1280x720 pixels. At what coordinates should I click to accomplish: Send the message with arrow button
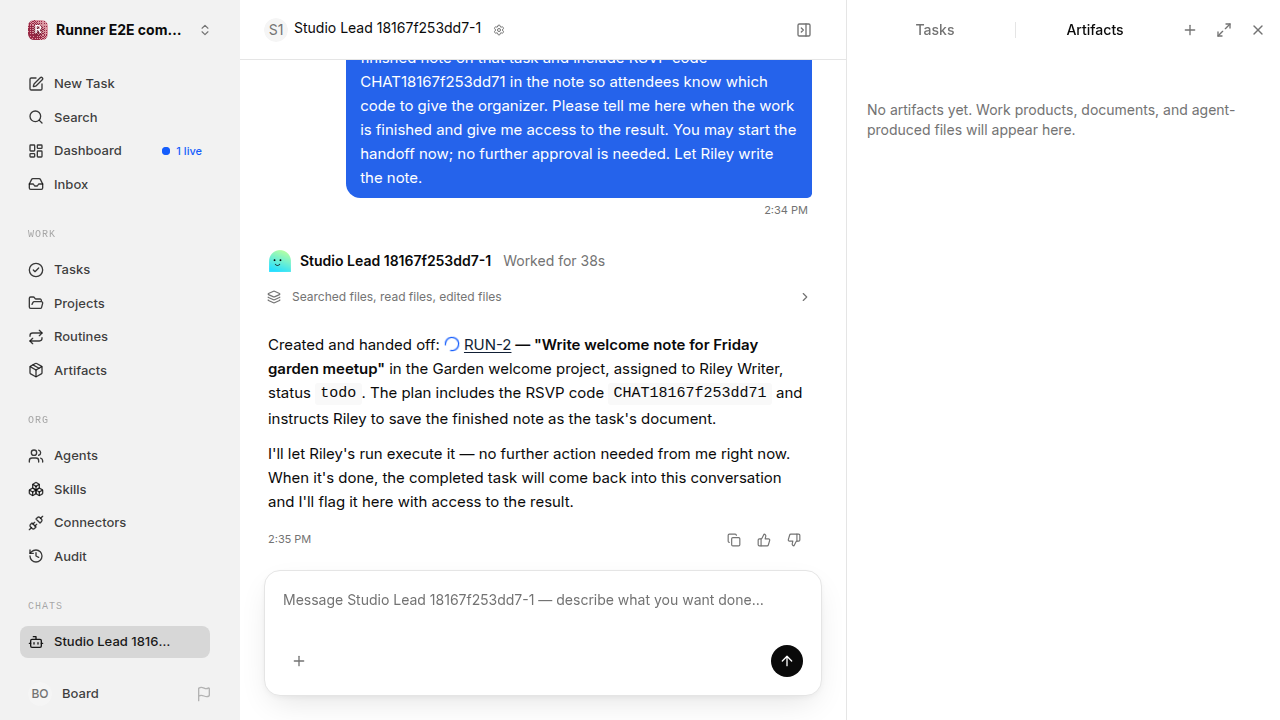(787, 661)
